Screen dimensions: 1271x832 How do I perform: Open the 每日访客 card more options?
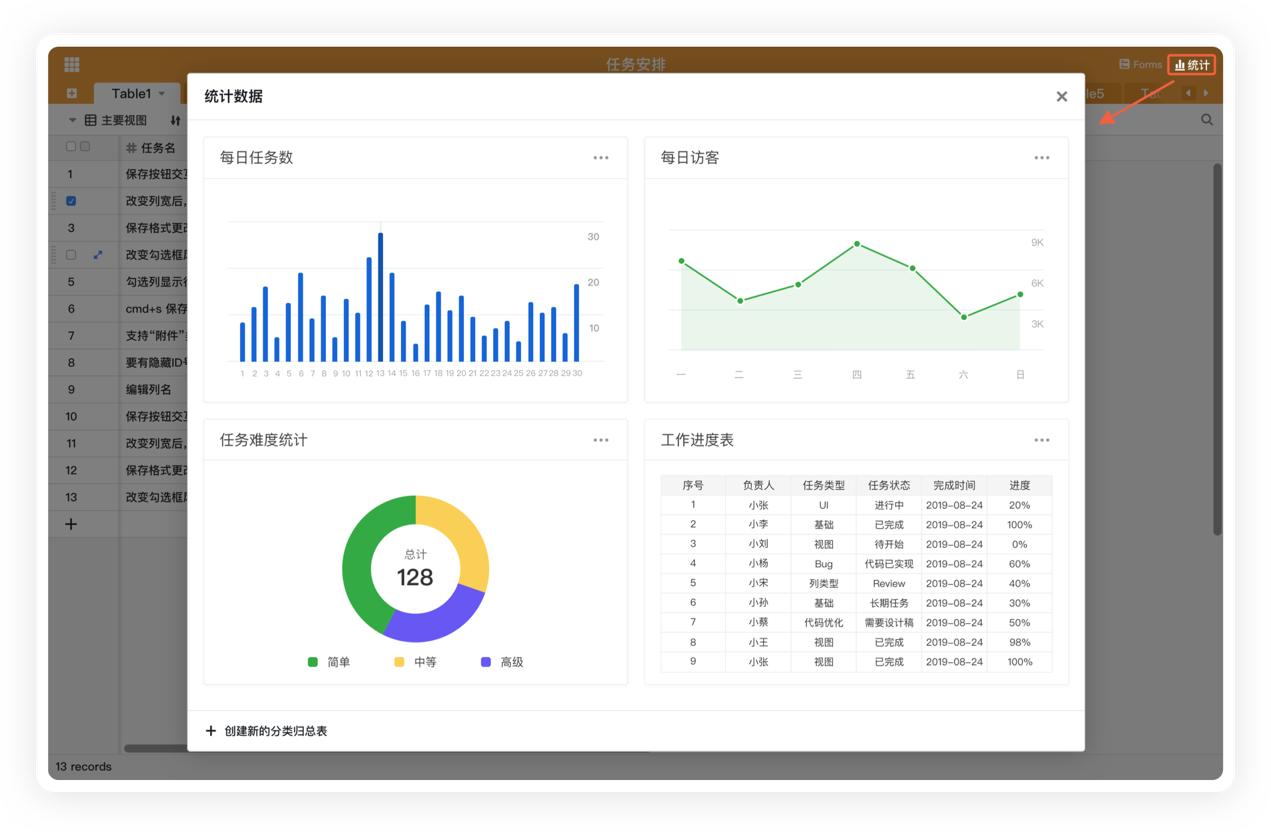tap(1042, 158)
